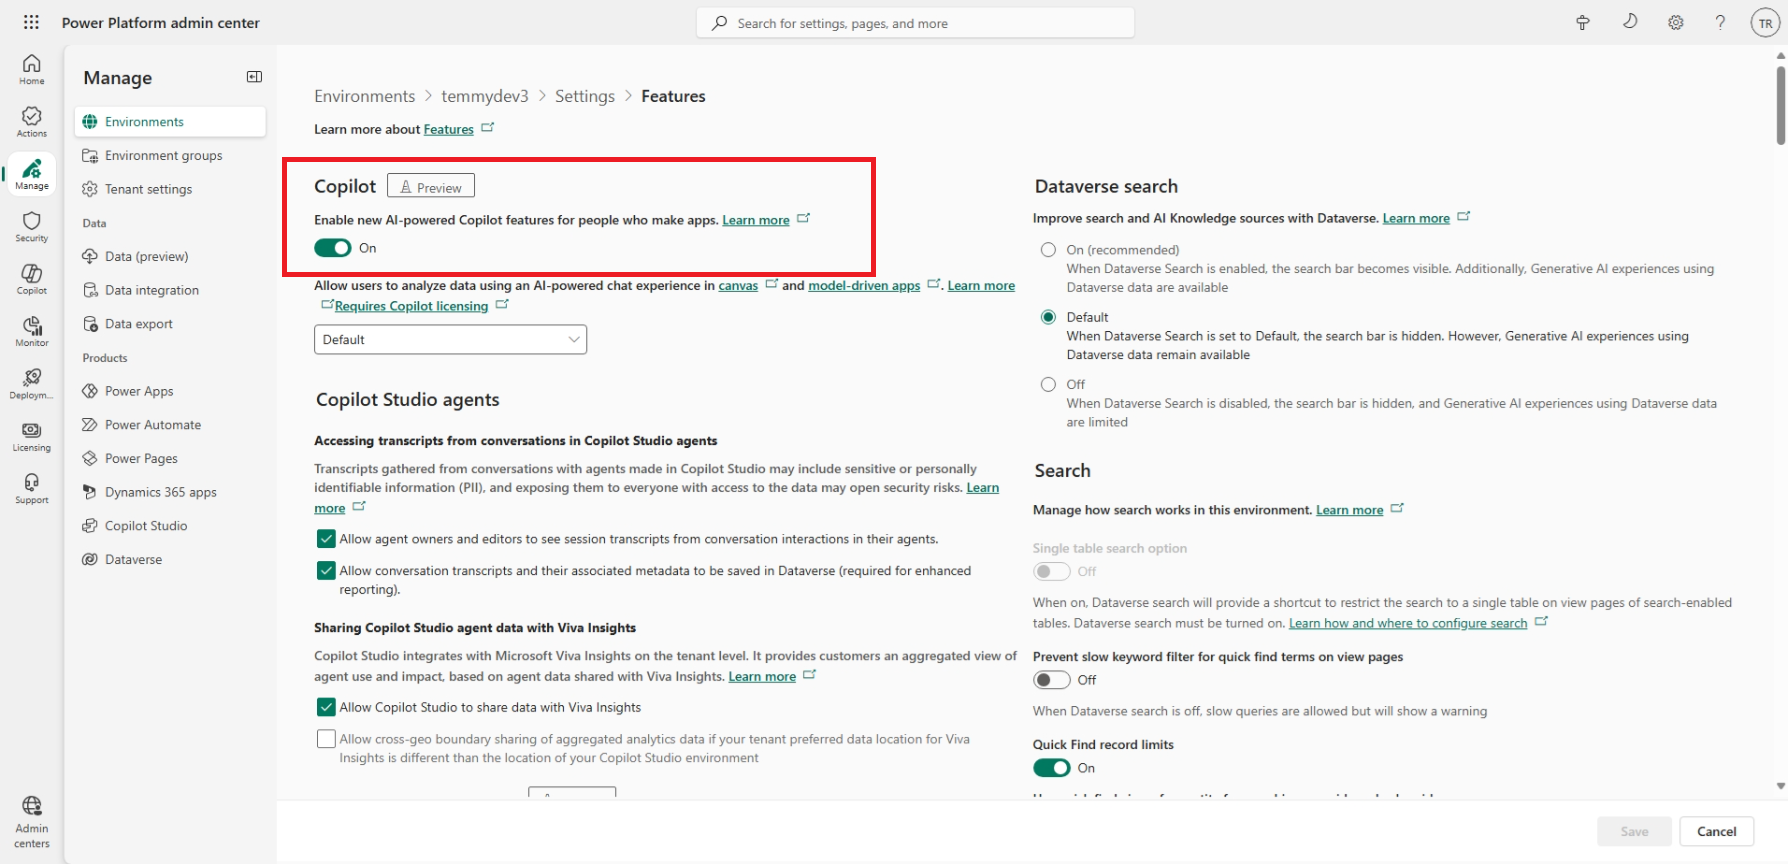Turn off the Copilot preview toggle
1788x864 pixels.
click(x=333, y=248)
